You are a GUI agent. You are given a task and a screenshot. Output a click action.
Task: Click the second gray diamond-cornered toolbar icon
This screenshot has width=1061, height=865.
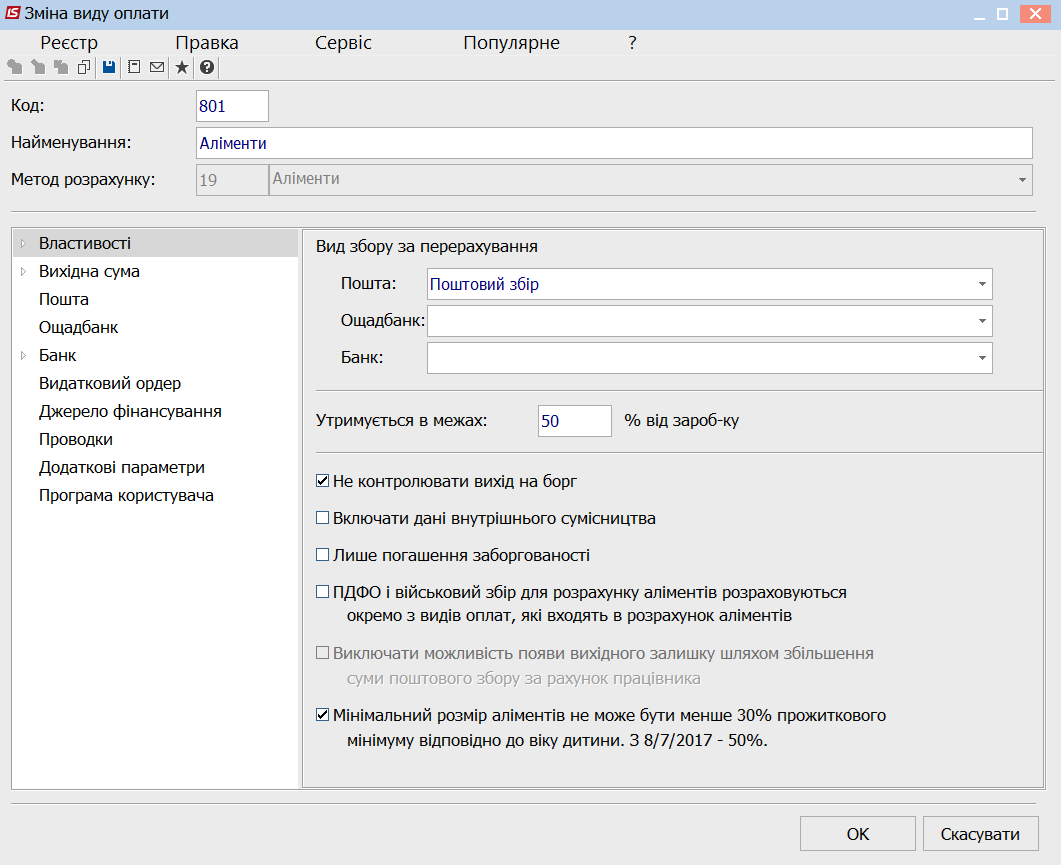38,67
